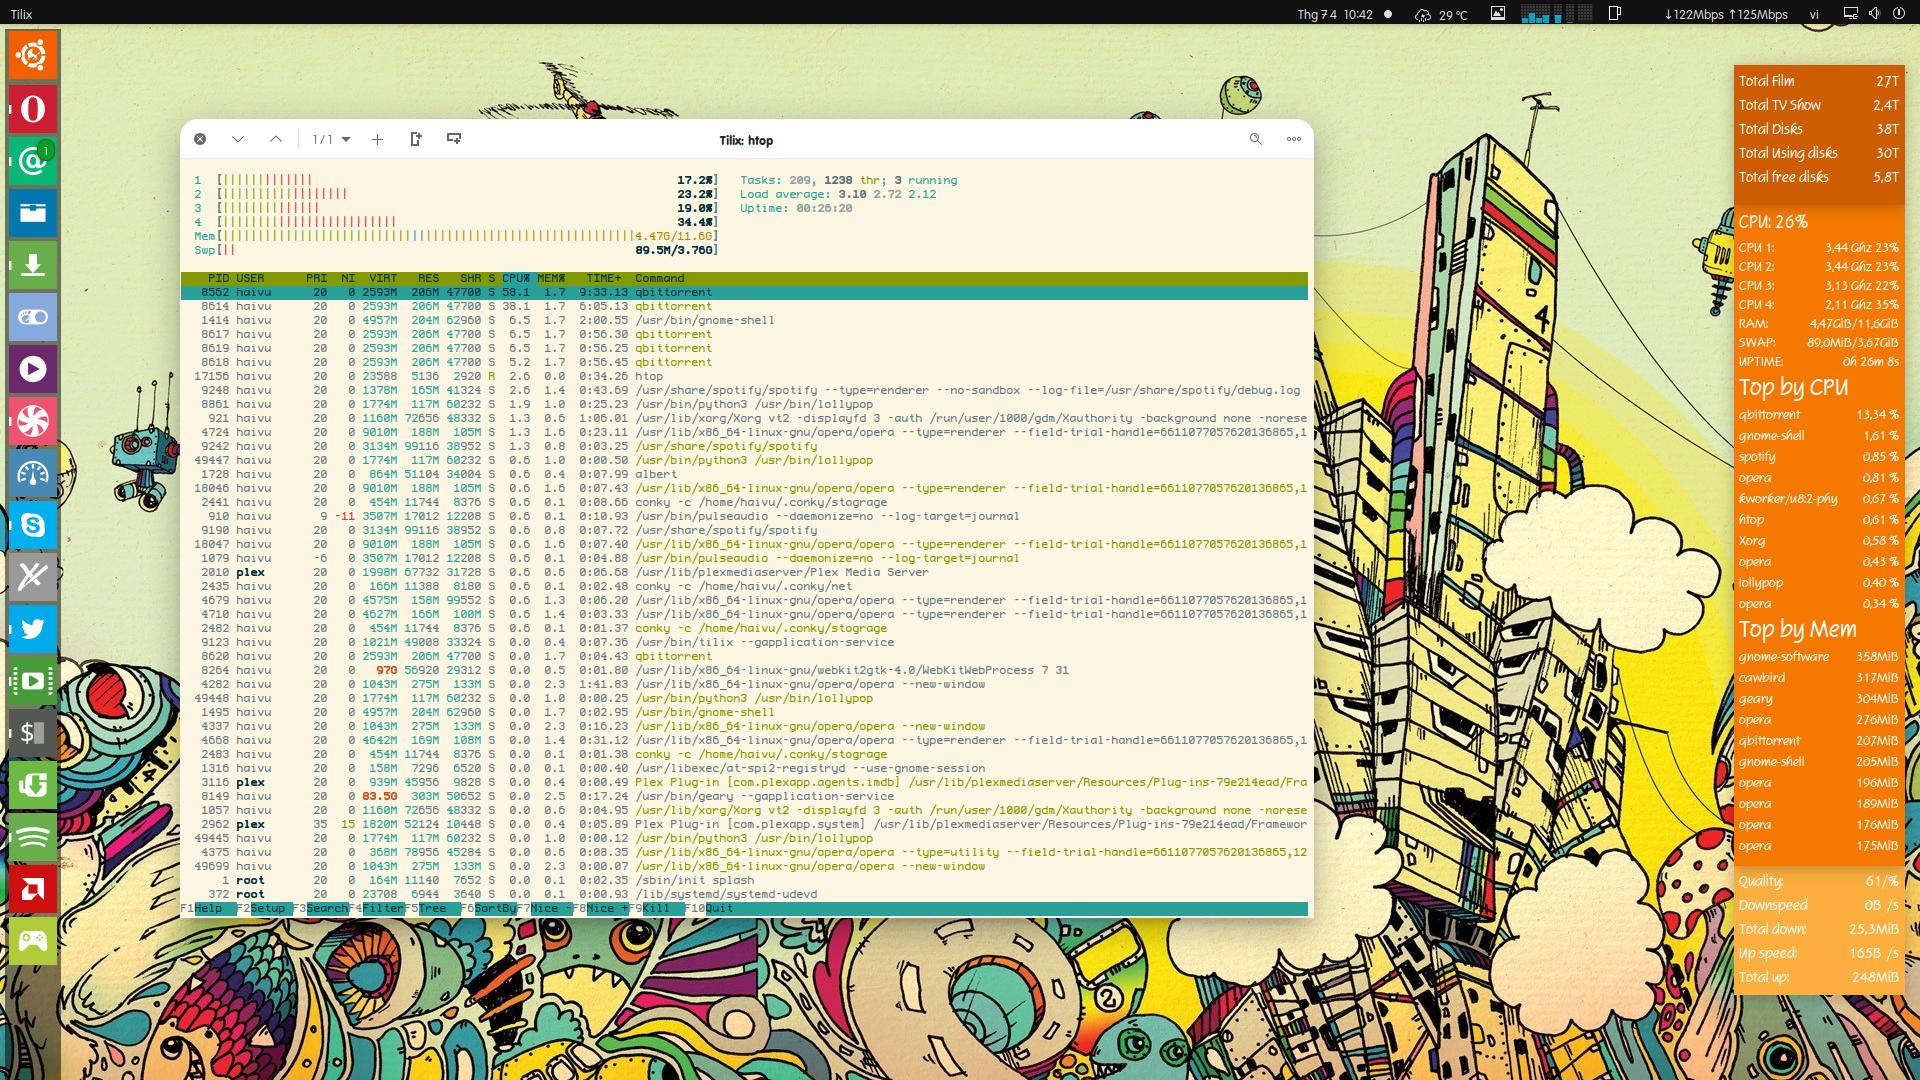
Task: Click the Tilix add terminal down icon
Action: tap(454, 139)
